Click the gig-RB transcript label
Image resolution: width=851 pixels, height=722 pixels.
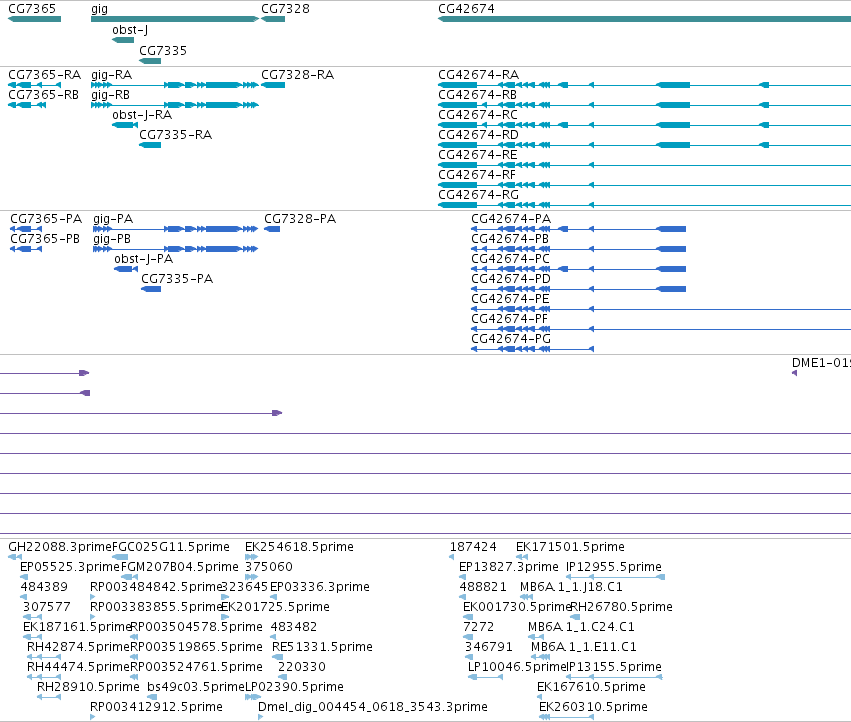[111, 95]
